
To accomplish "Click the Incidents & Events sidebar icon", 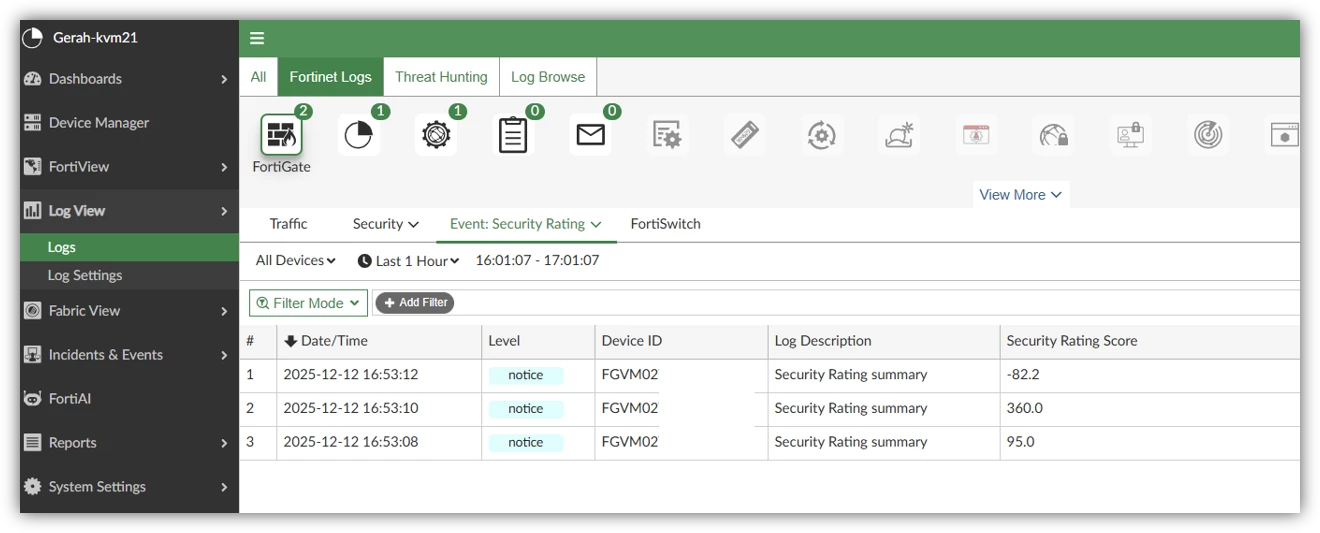I will coord(32,355).
